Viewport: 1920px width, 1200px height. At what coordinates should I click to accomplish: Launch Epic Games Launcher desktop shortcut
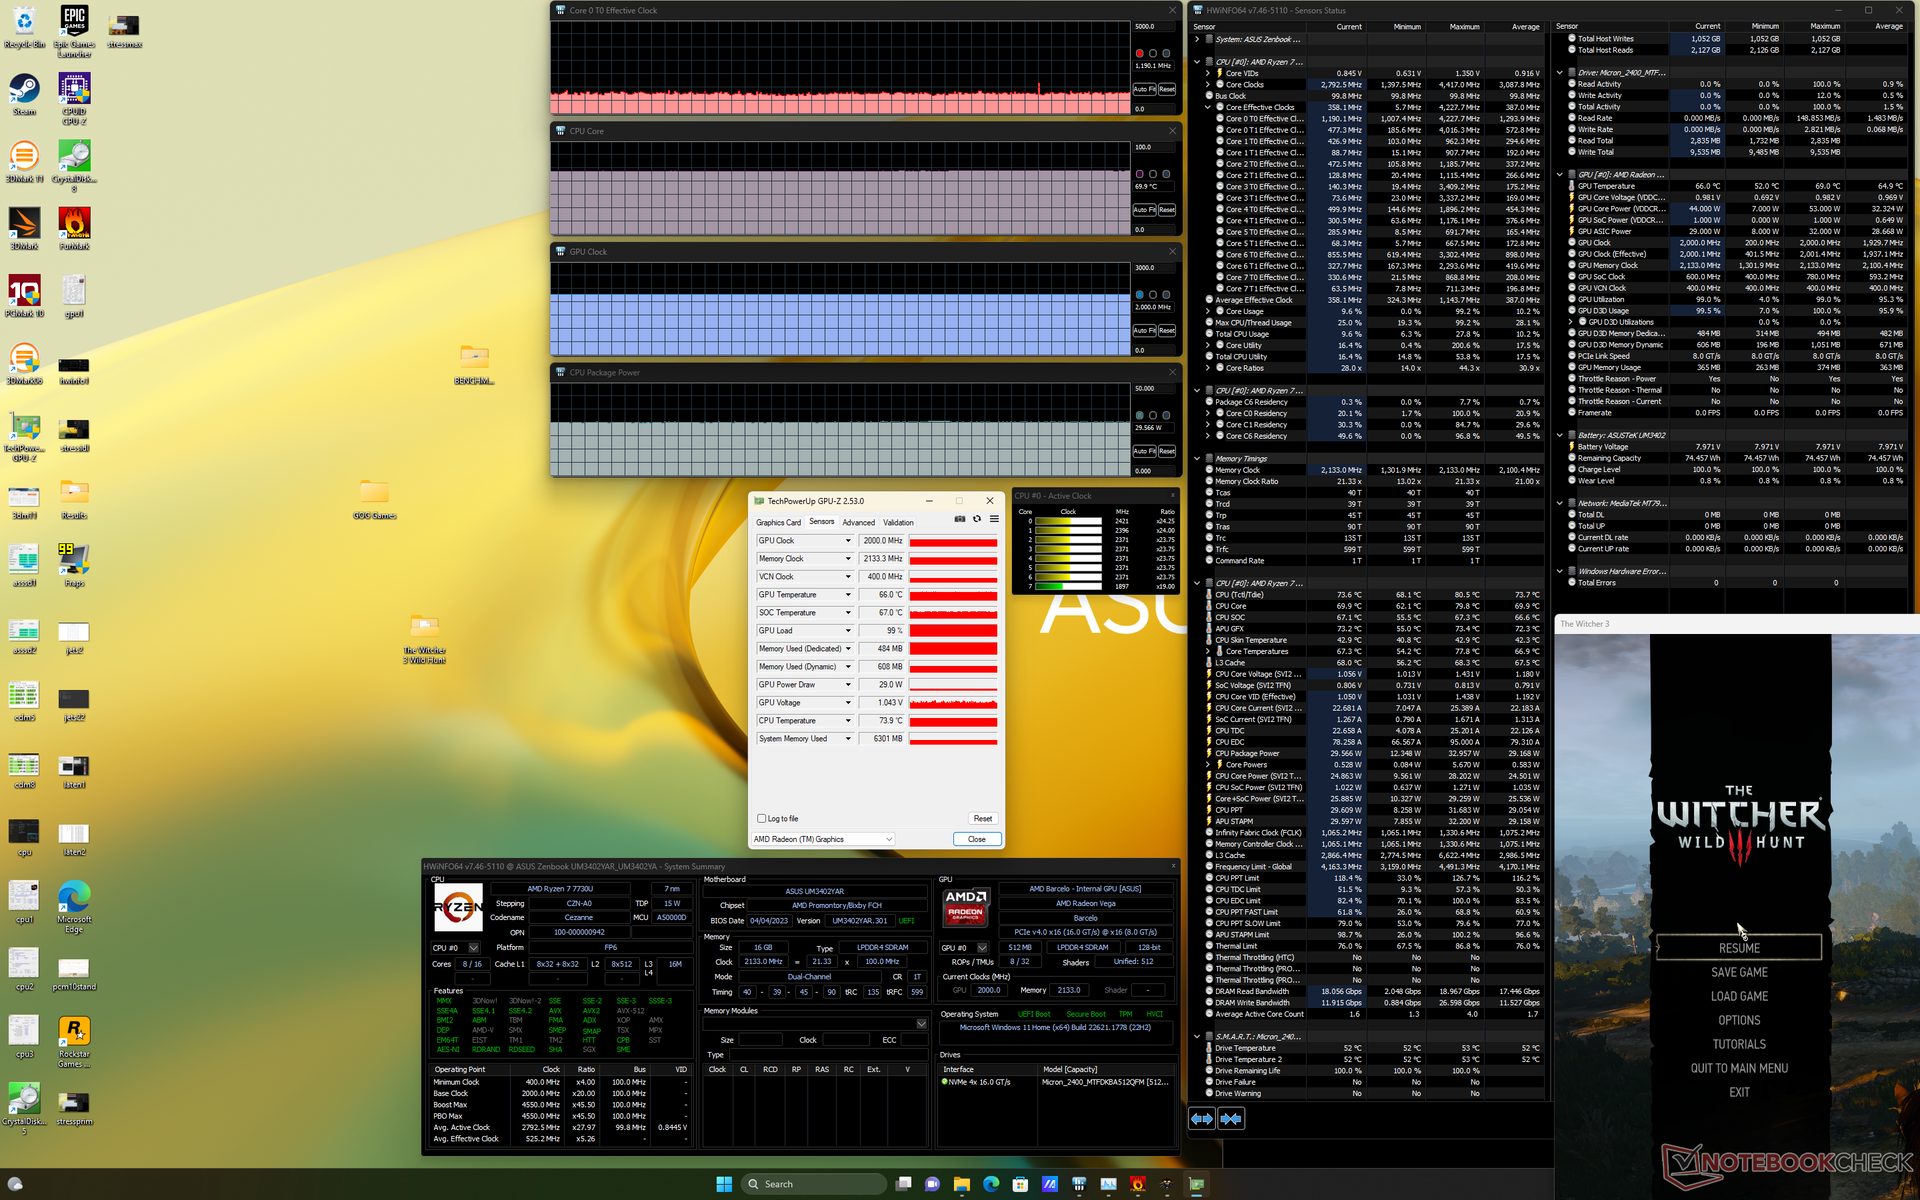[x=74, y=30]
